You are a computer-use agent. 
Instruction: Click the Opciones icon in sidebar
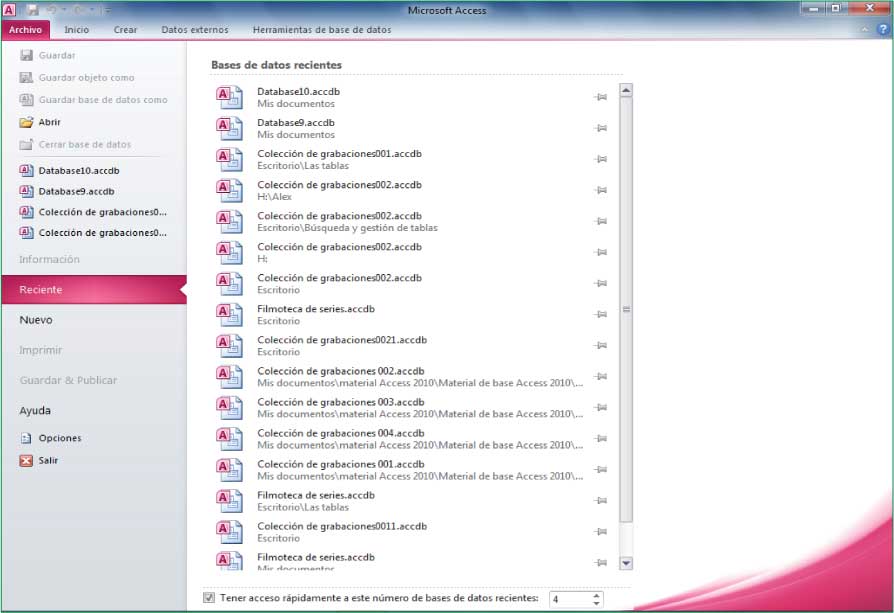pyautogui.click(x=26, y=438)
